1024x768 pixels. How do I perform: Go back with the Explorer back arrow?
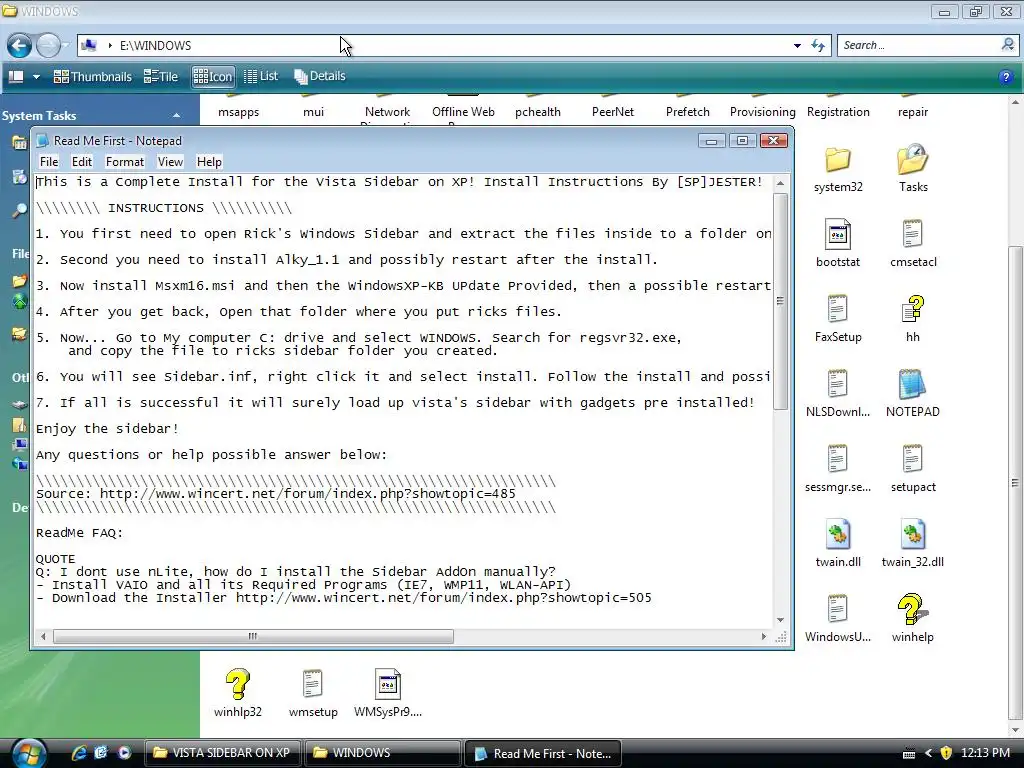(x=20, y=45)
